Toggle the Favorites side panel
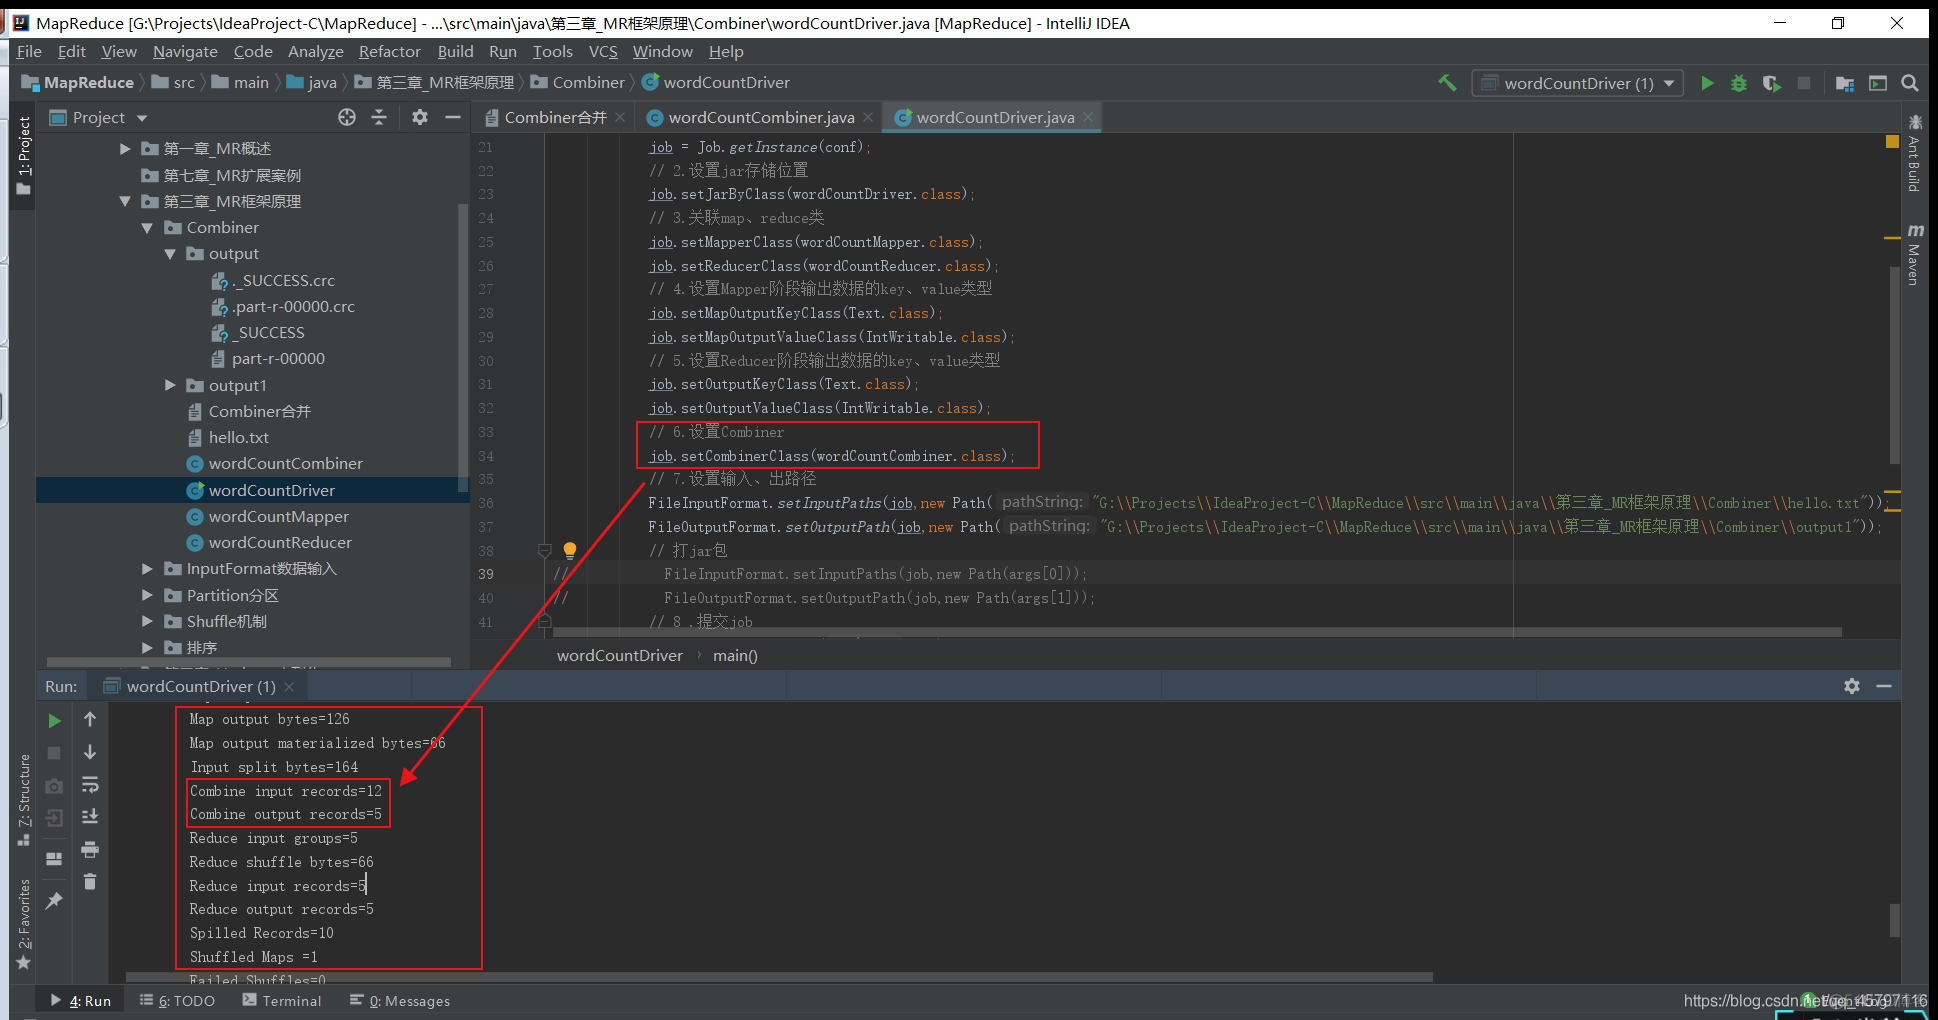Viewport: 1938px width, 1020px height. point(24,923)
